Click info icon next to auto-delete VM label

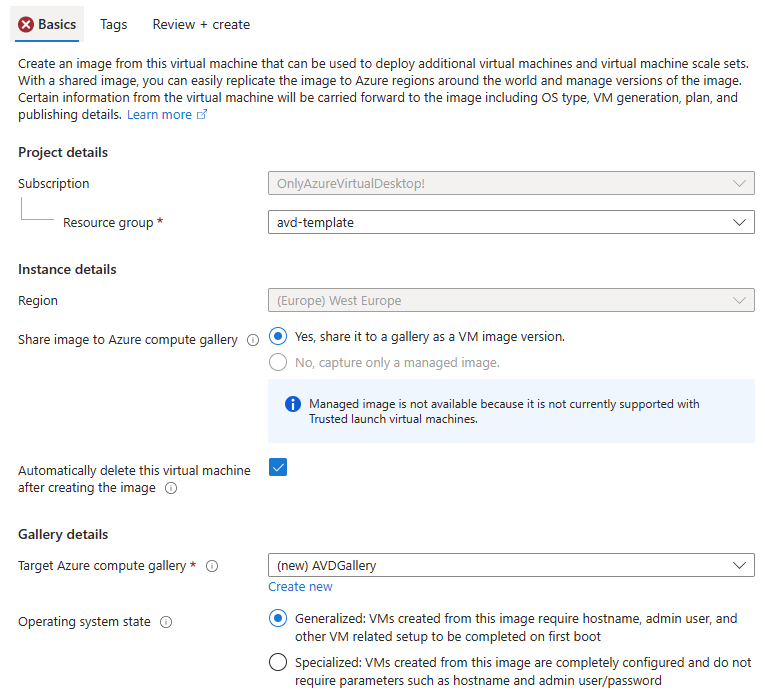171,488
